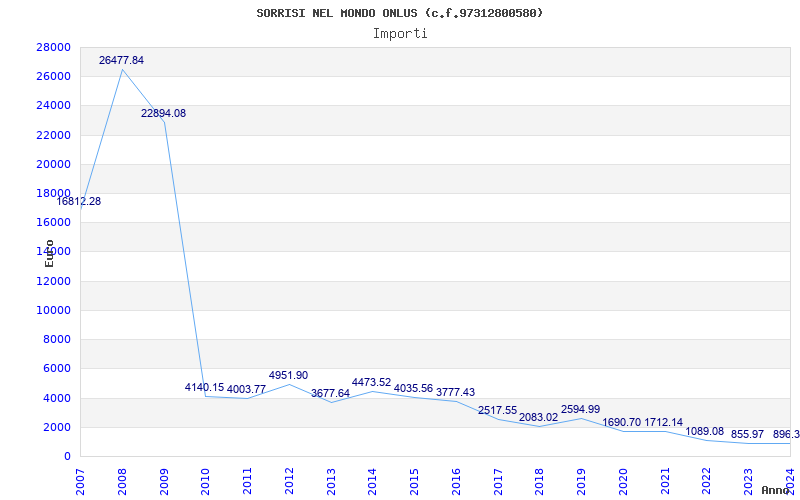Select the y-axis value 20000

click(53, 164)
